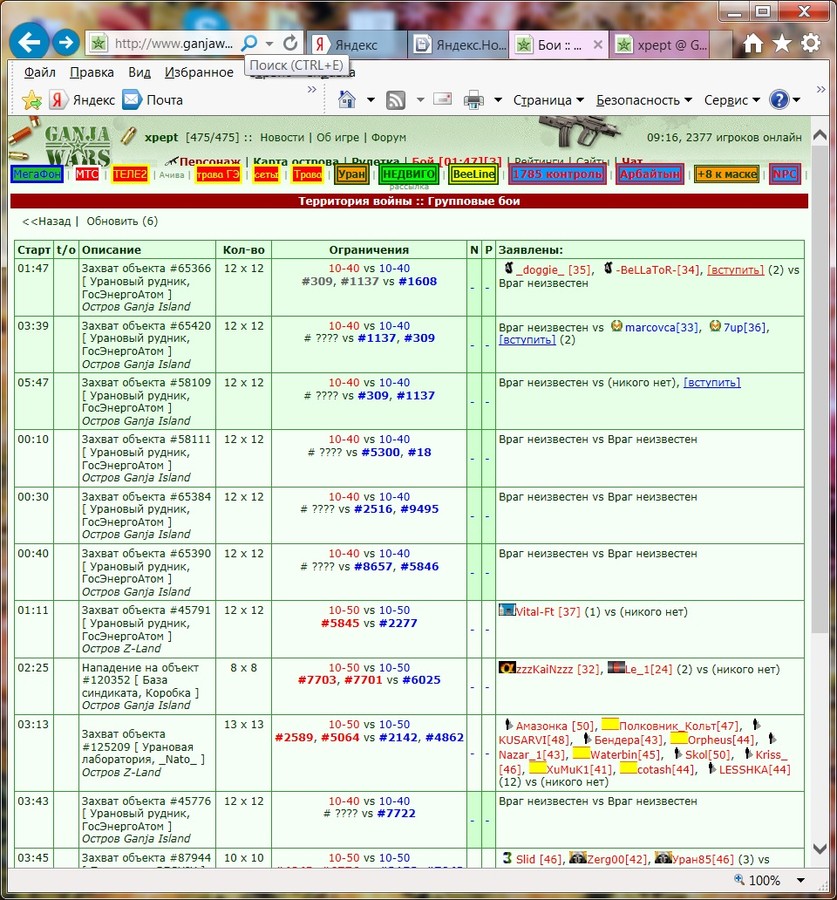The height and width of the screenshot is (900, 837).
Task: Open the Tools gear icon
Action: point(810,42)
